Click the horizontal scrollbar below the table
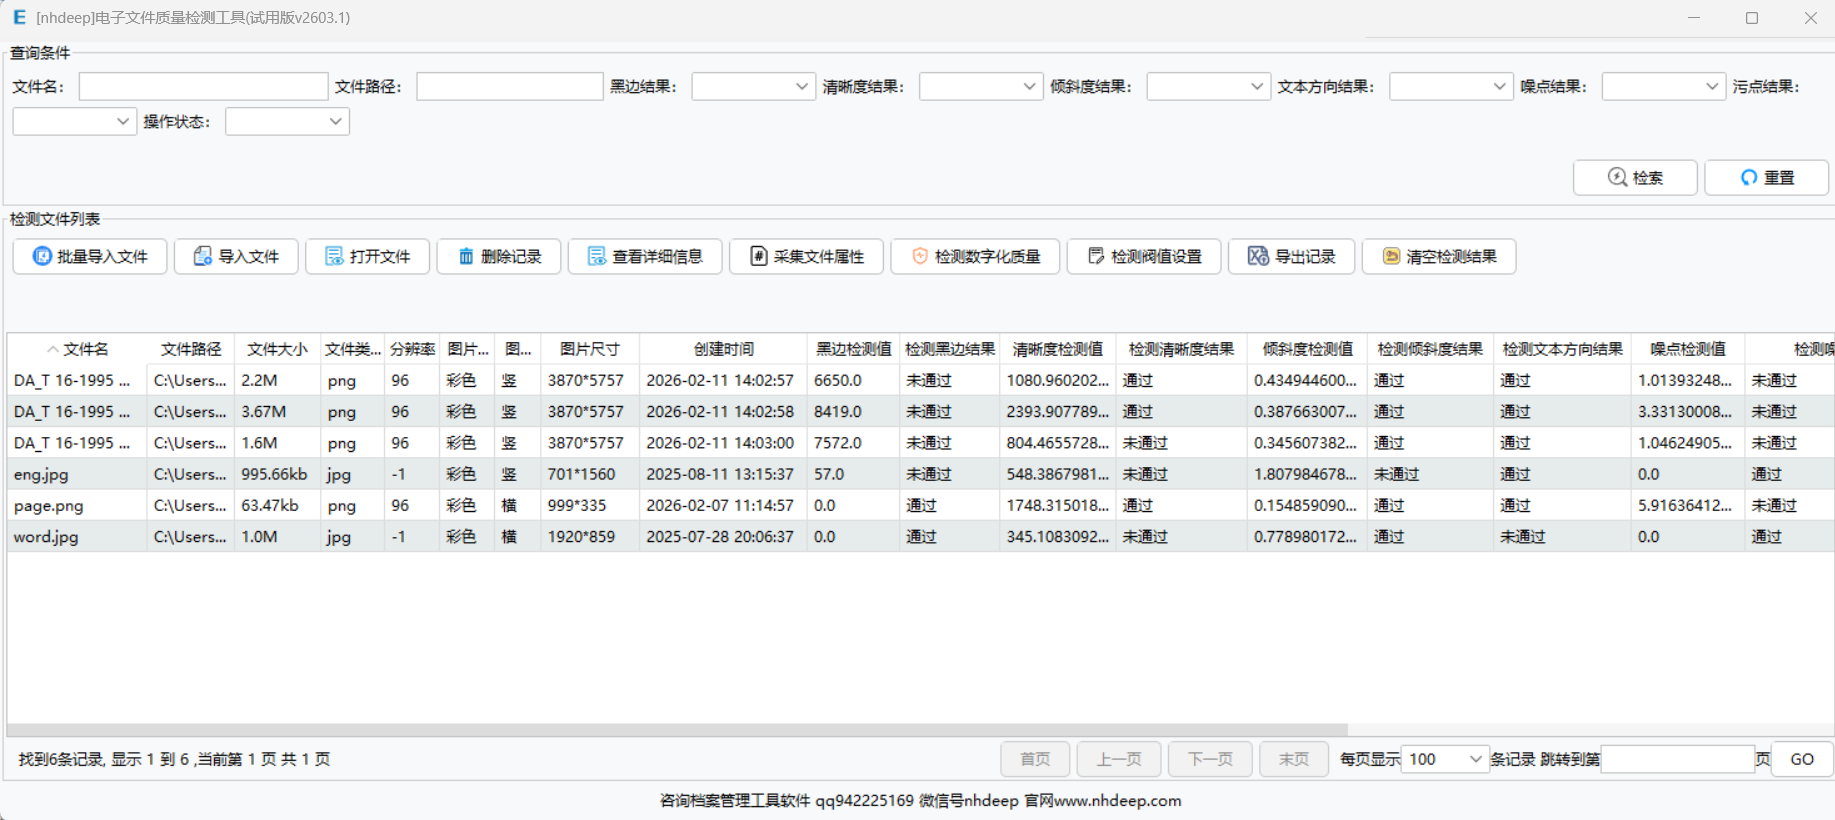Viewport: 1835px width, 820px height. 678,729
